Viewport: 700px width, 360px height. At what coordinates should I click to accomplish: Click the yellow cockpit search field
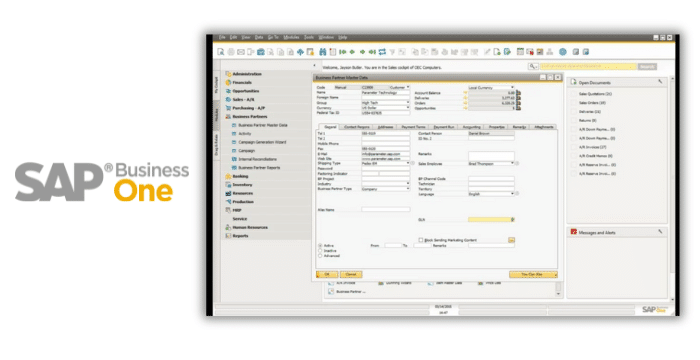588,67
